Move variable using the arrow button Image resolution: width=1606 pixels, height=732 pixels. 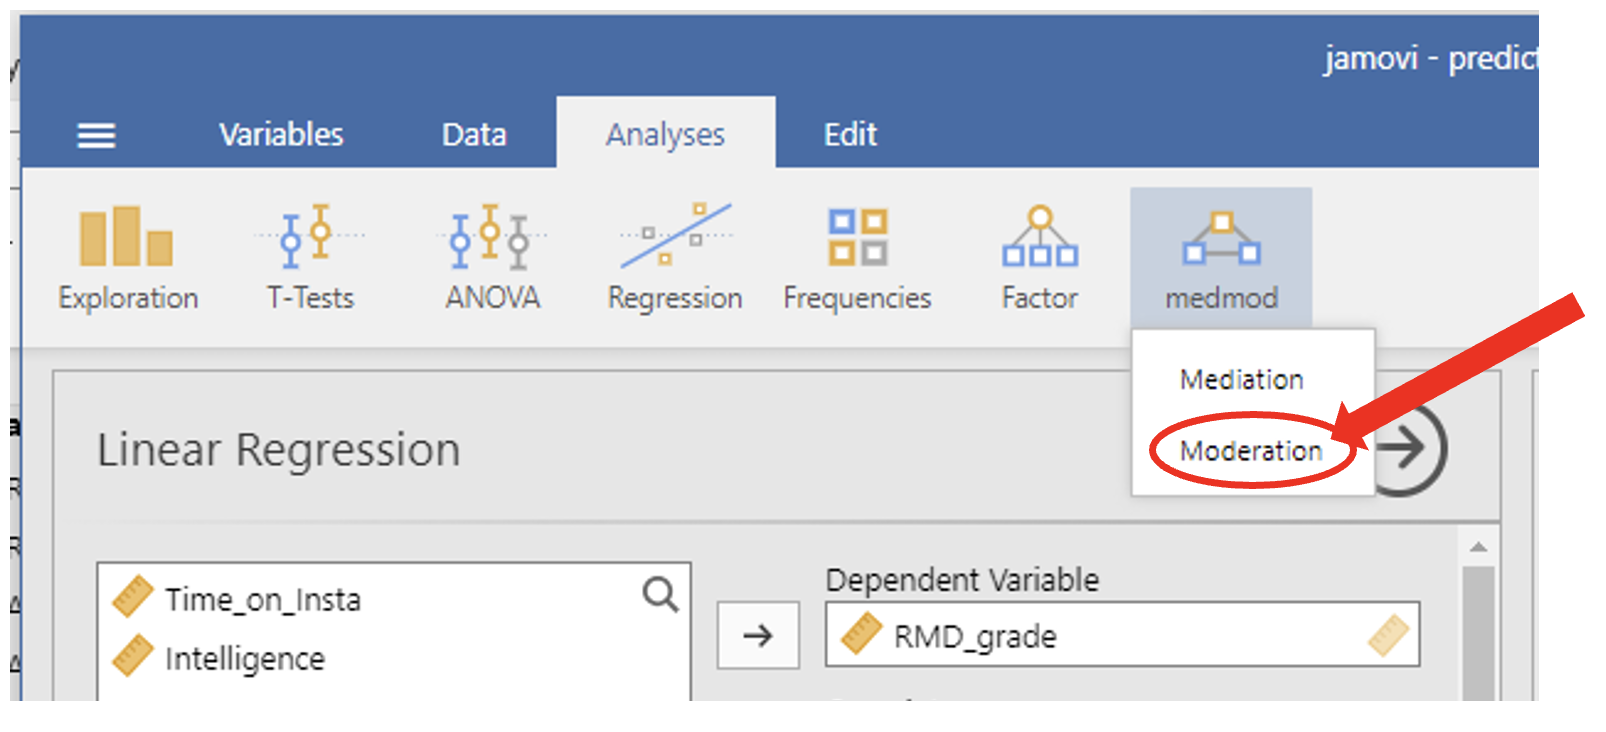pos(758,635)
